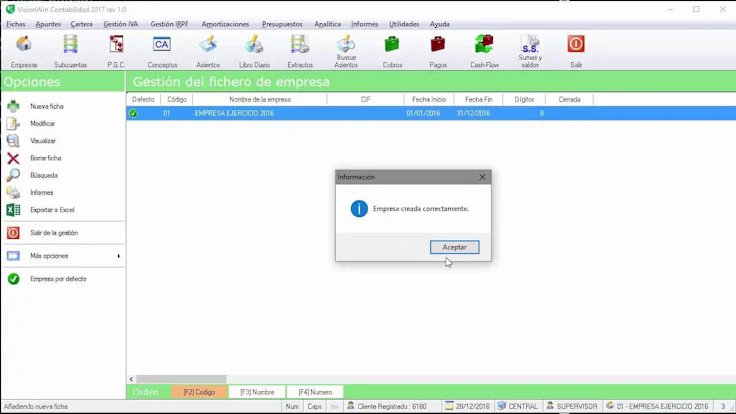
Task: Click CENTRAL entry in status bar
Action: click(x=517, y=406)
